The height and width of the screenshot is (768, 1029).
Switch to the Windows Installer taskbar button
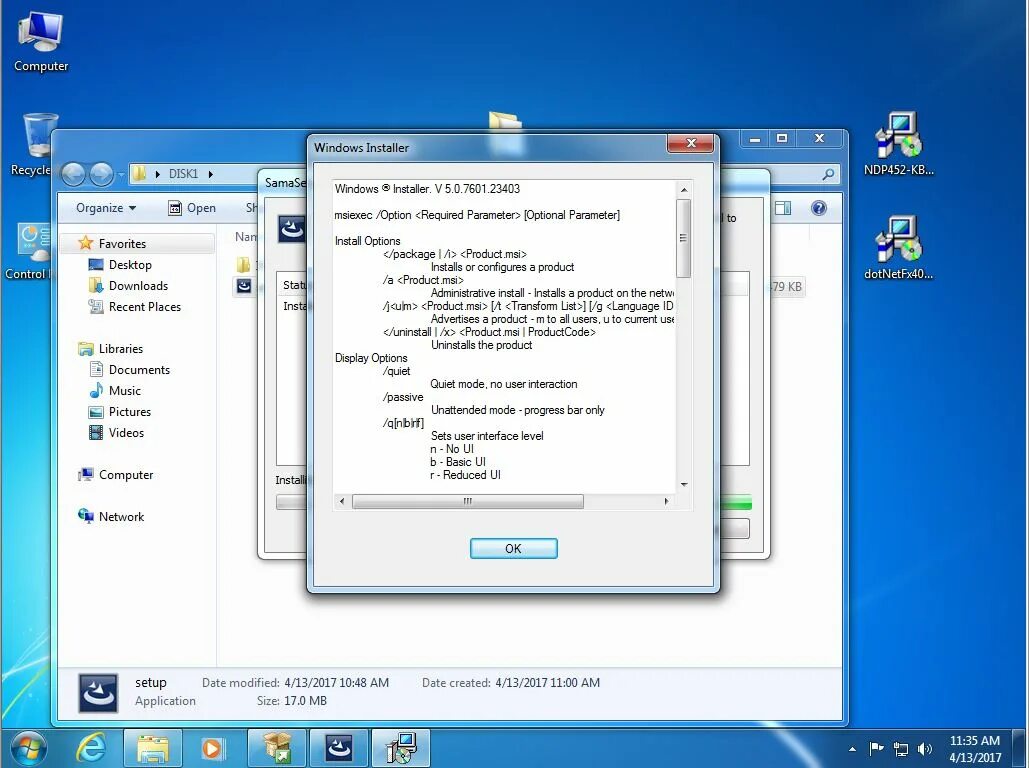401,748
